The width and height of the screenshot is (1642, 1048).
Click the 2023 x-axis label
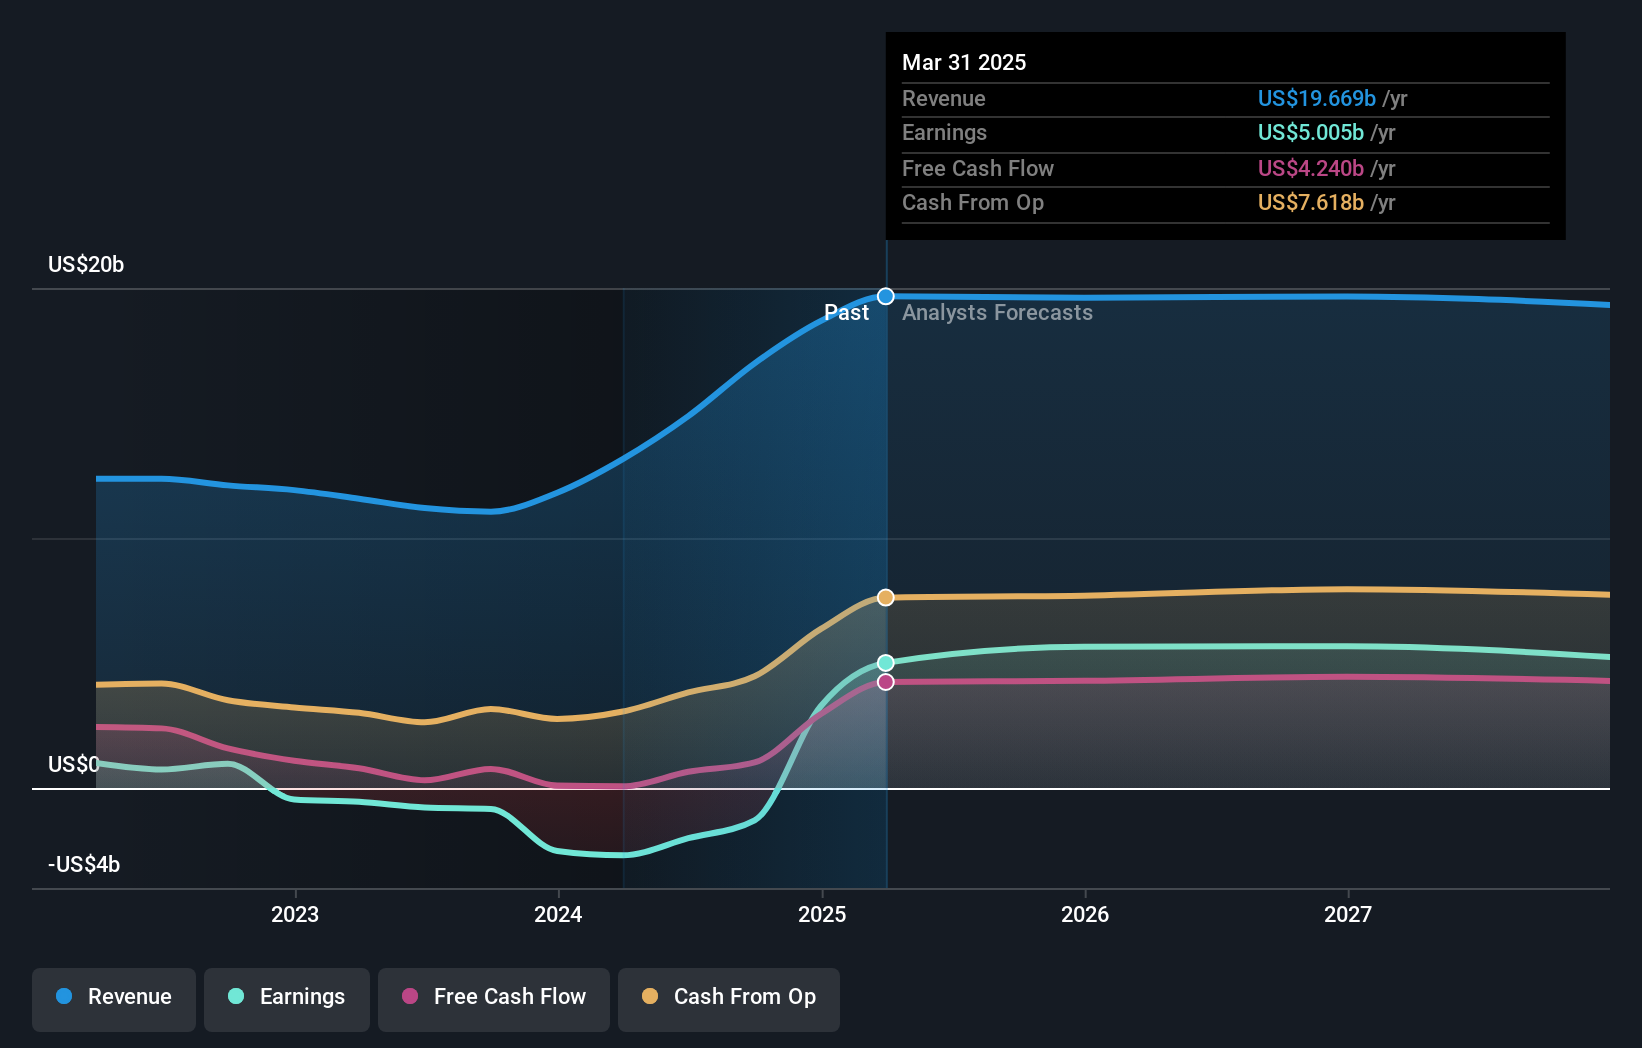pyautogui.click(x=295, y=914)
